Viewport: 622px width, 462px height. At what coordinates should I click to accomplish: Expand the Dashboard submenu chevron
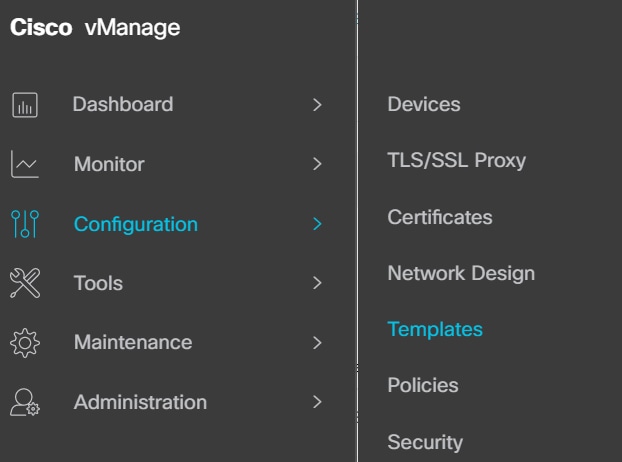[x=317, y=105]
